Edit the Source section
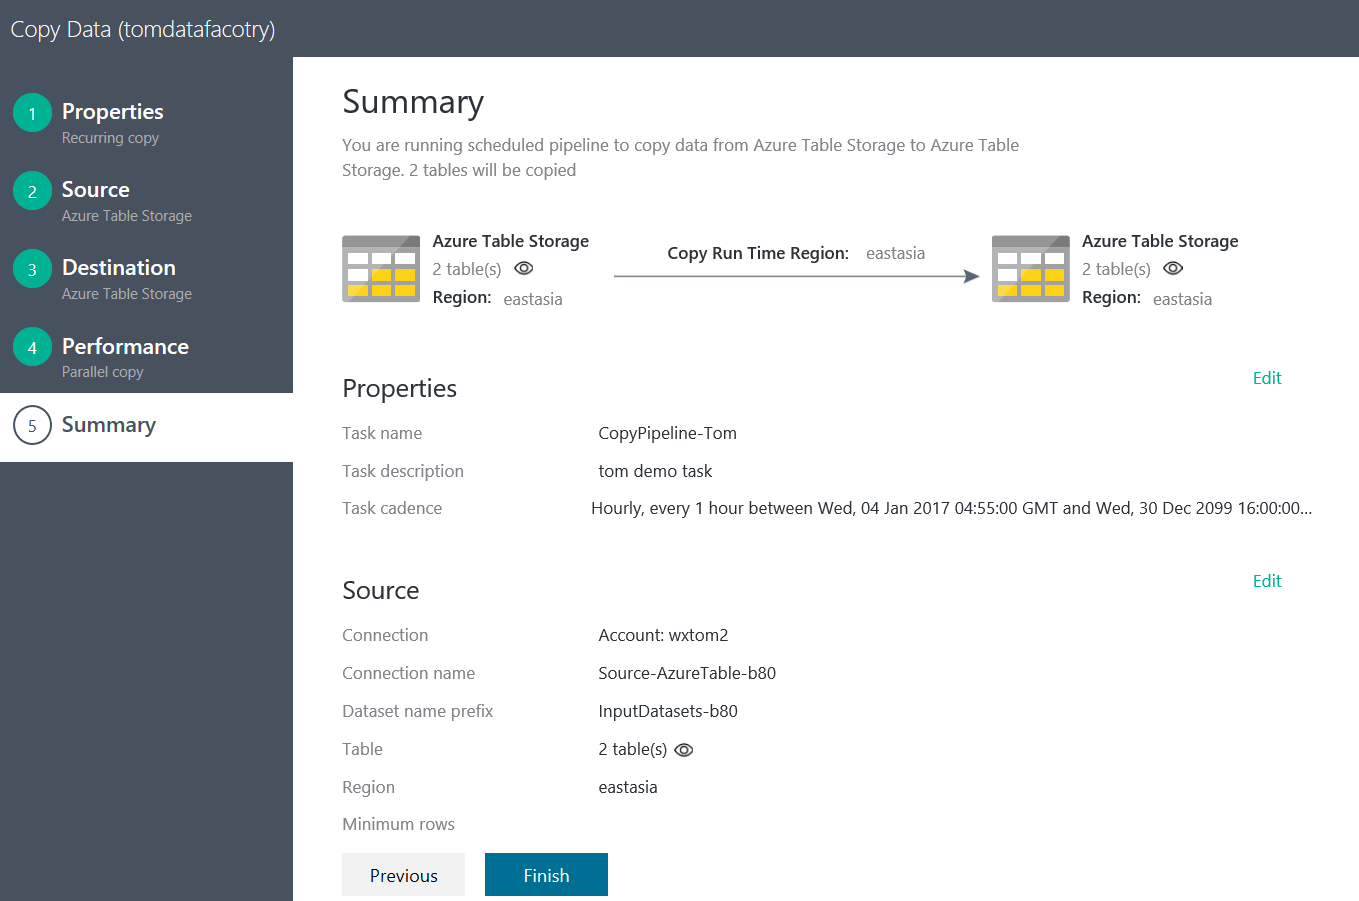 [x=1267, y=581]
